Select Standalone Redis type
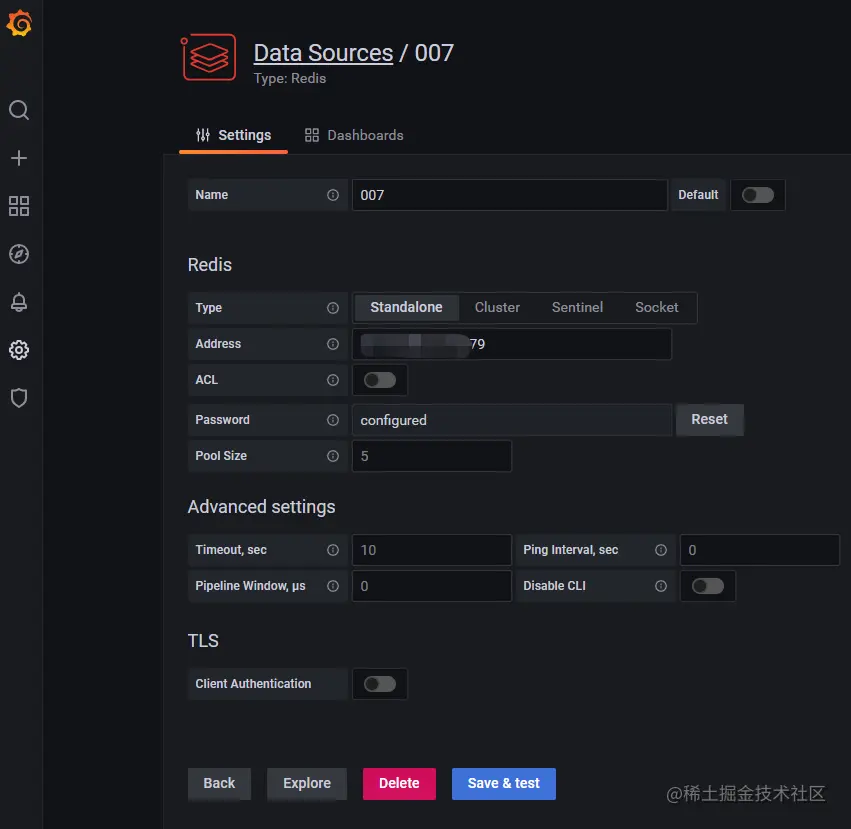 [x=406, y=308]
